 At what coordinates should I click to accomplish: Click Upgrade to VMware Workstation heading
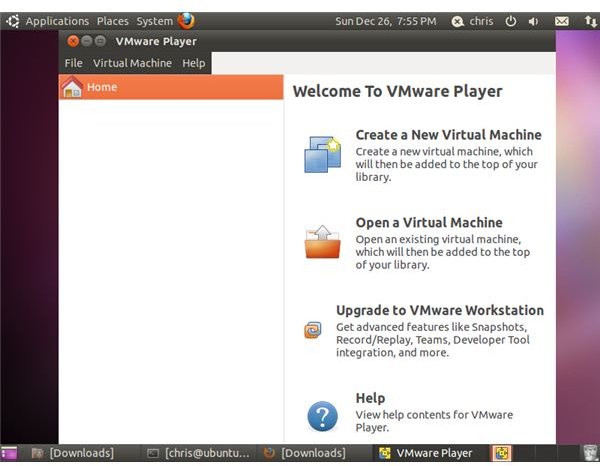[x=440, y=310]
